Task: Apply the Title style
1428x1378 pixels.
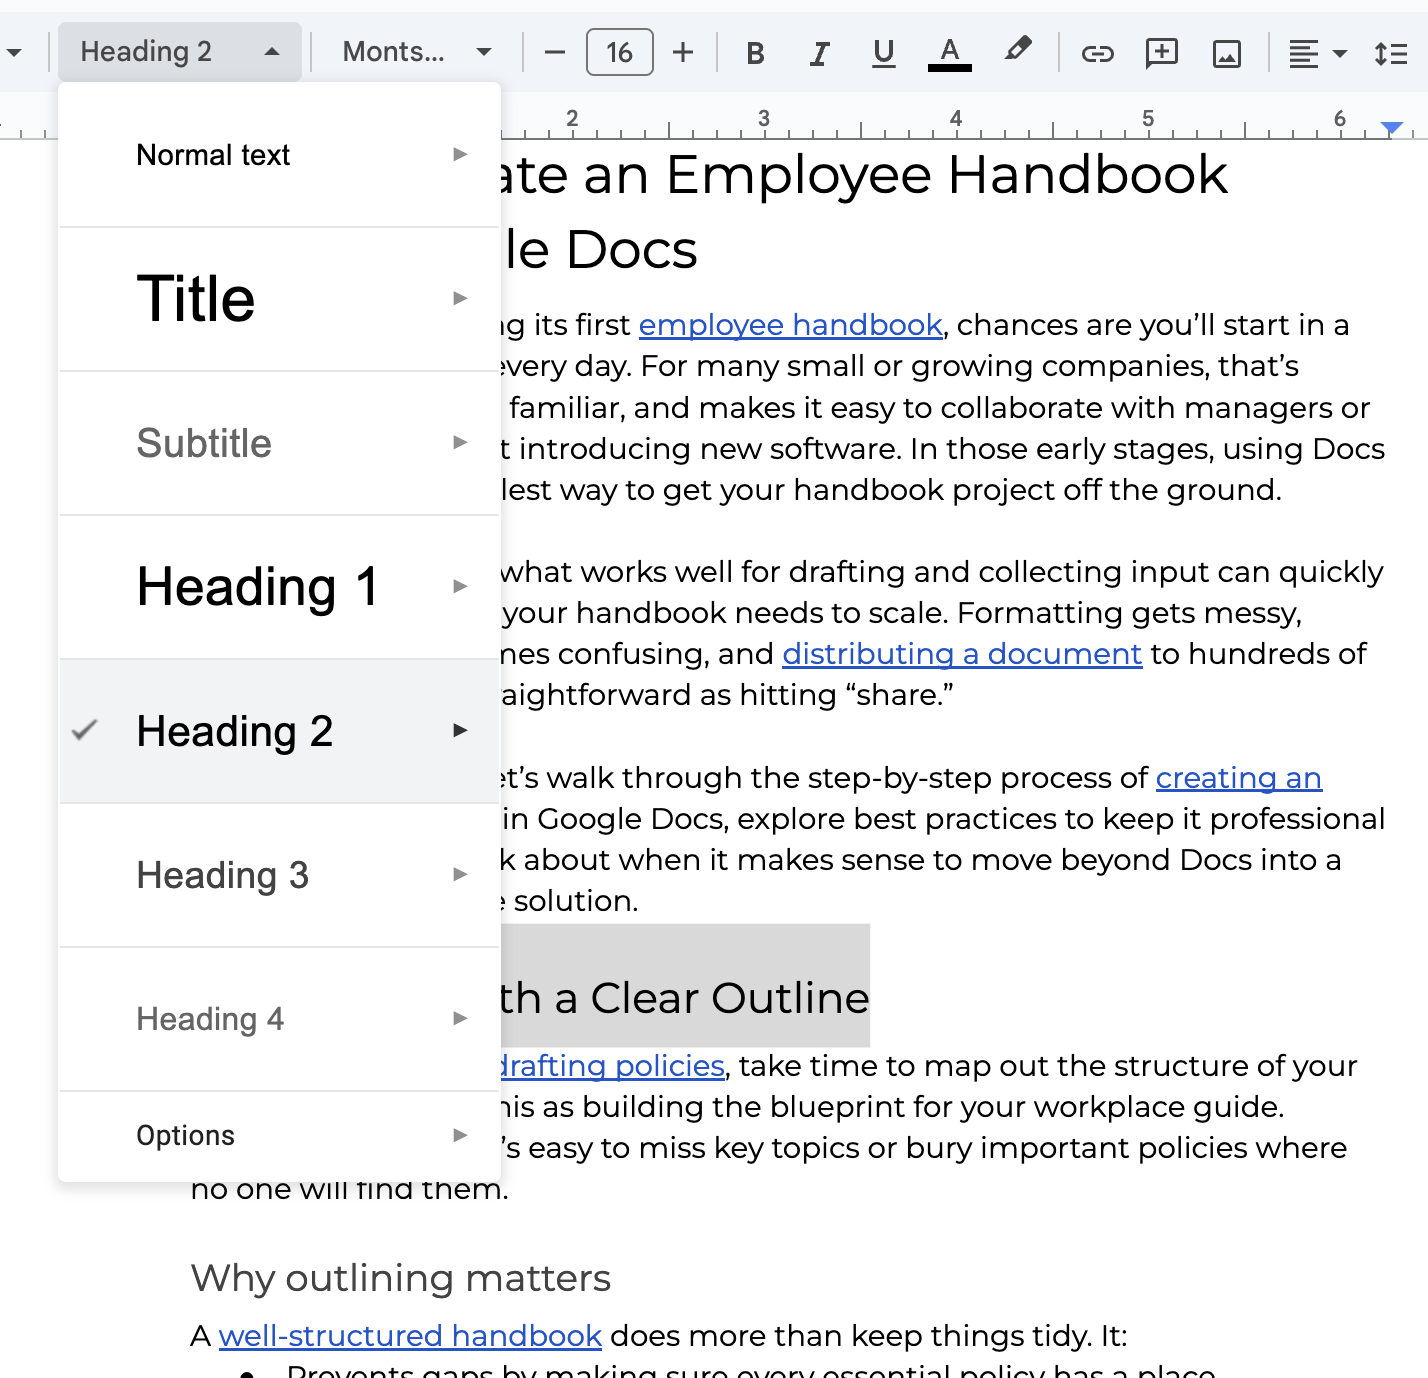Action: click(x=279, y=299)
